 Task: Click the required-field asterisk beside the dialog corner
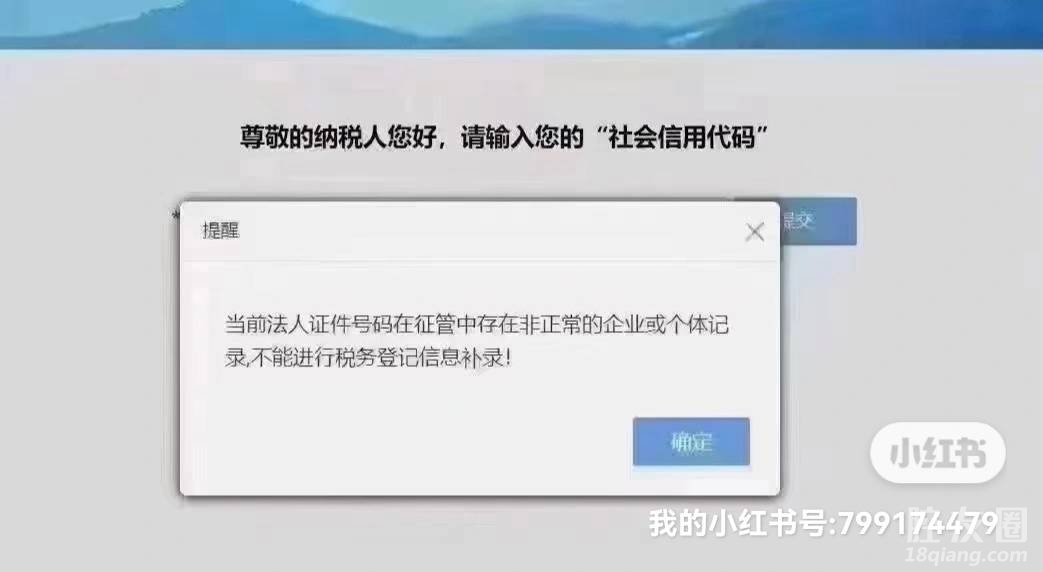pos(176,215)
